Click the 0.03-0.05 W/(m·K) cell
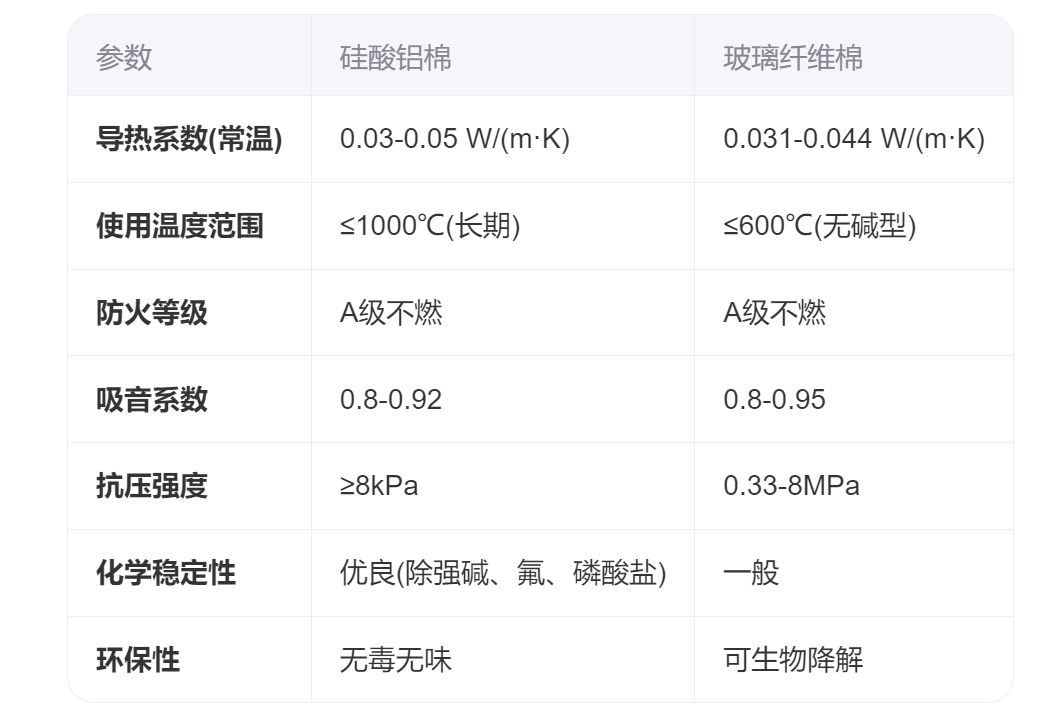This screenshot has width=1040, height=707. pyautogui.click(x=454, y=139)
